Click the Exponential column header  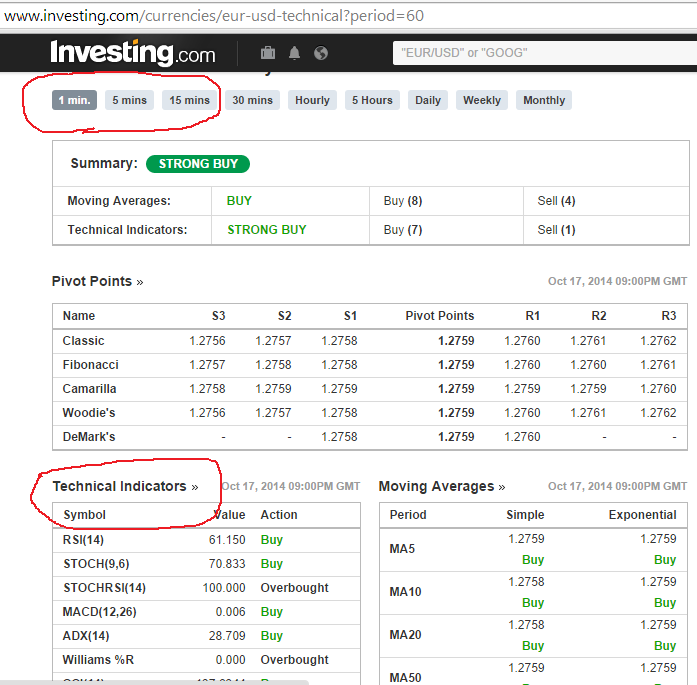tap(642, 515)
